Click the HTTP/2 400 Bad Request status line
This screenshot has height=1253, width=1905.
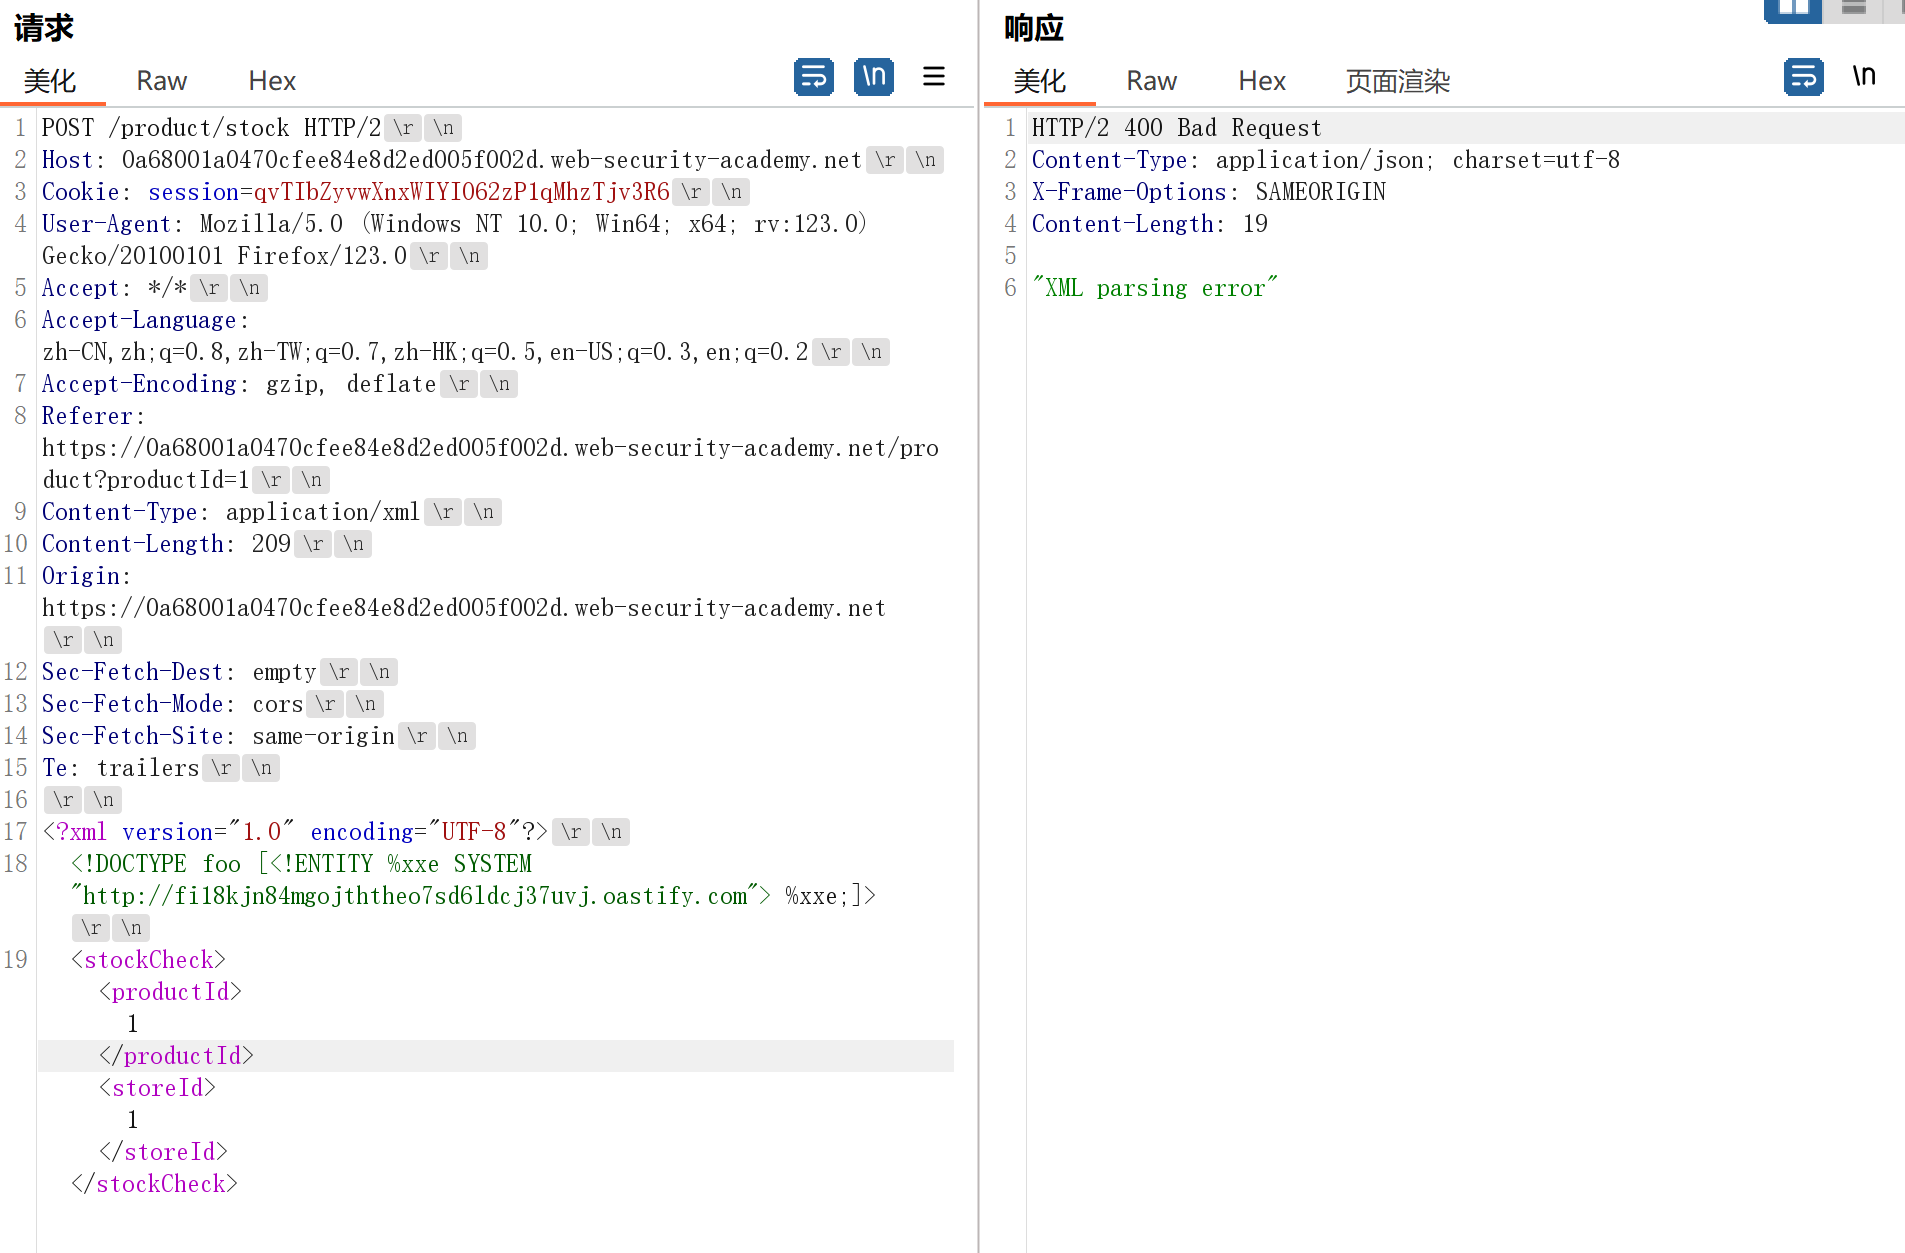pos(1177,128)
